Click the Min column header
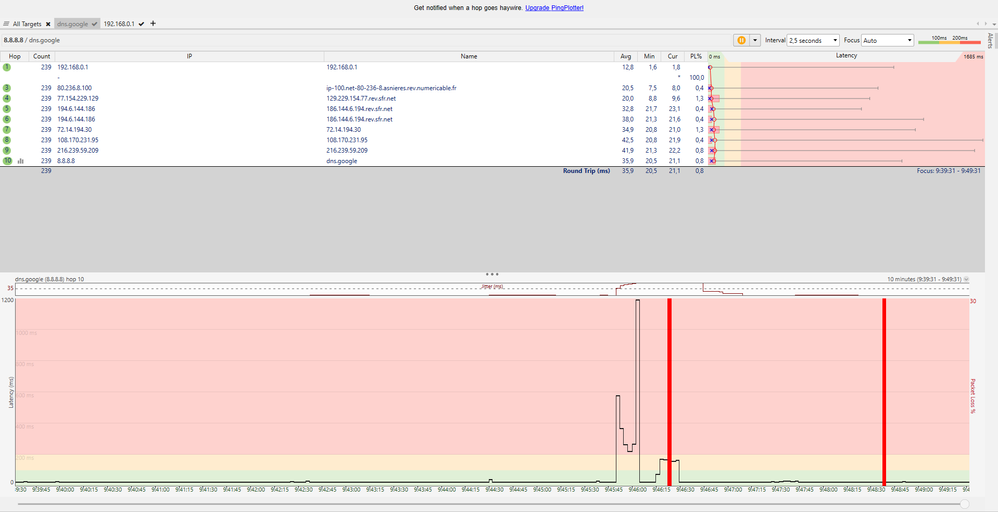The height and width of the screenshot is (512, 998). [x=649, y=56]
